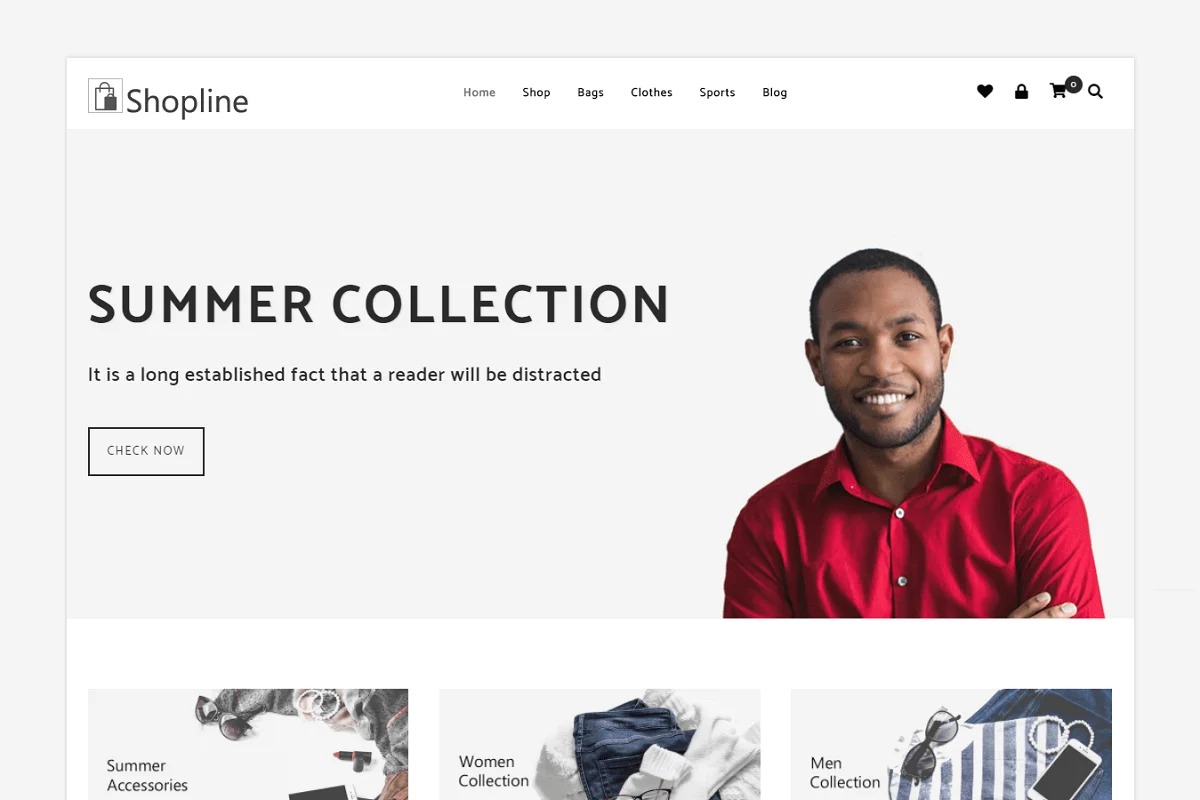Click the hero subtitle text about reader
The image size is (1200, 800).
click(x=345, y=375)
